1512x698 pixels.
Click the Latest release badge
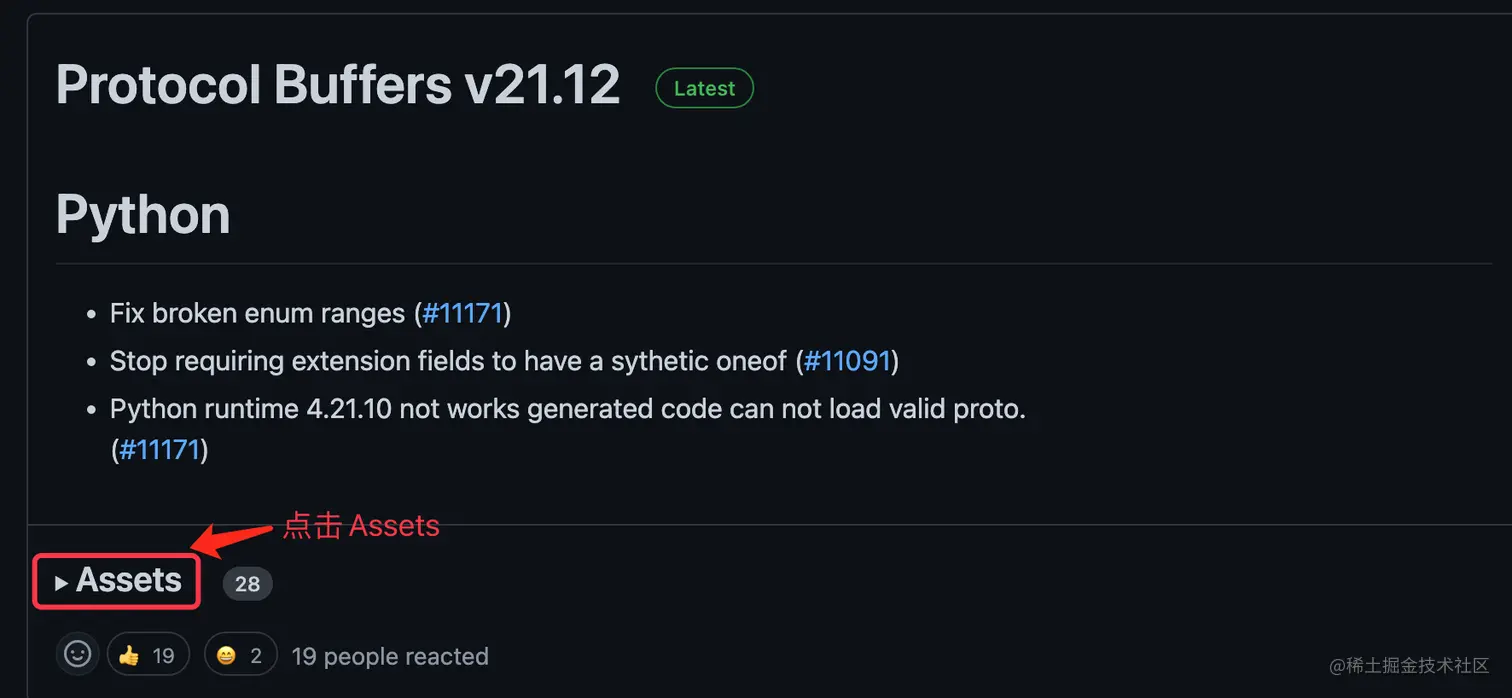[704, 88]
